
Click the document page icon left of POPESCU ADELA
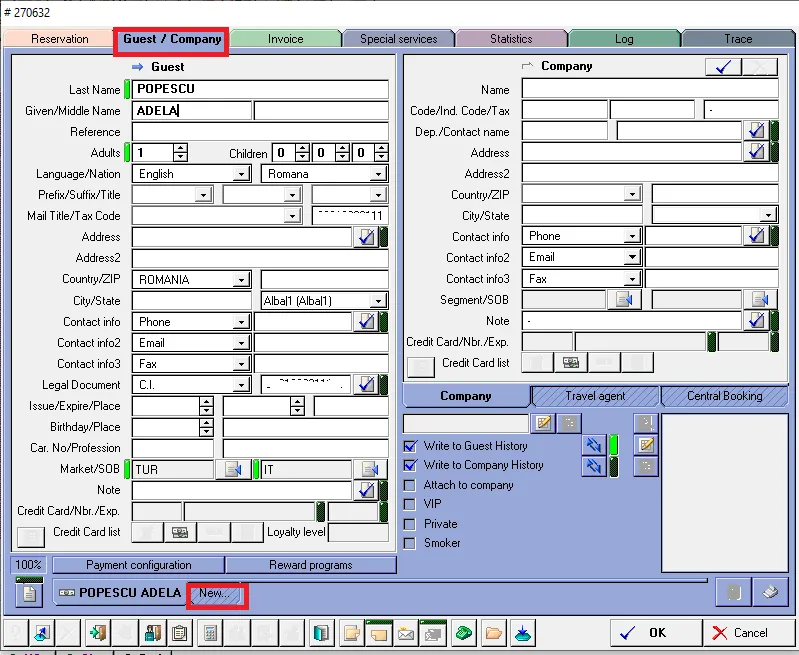pos(29,593)
